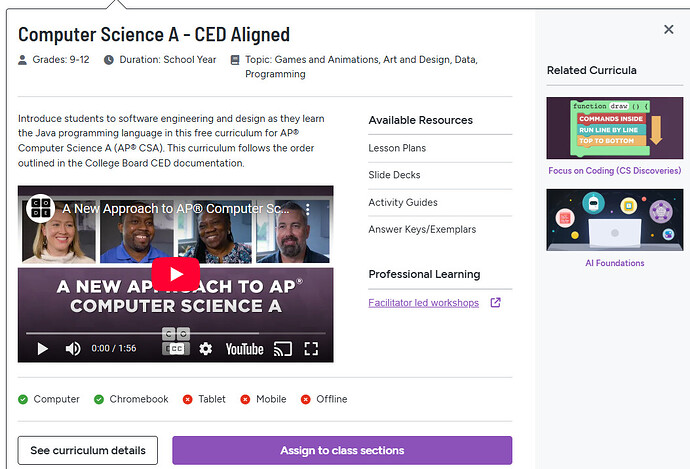Click the 'Computer Science A - CED Aligned' heading
This screenshot has width=690, height=469.
[x=154, y=35]
